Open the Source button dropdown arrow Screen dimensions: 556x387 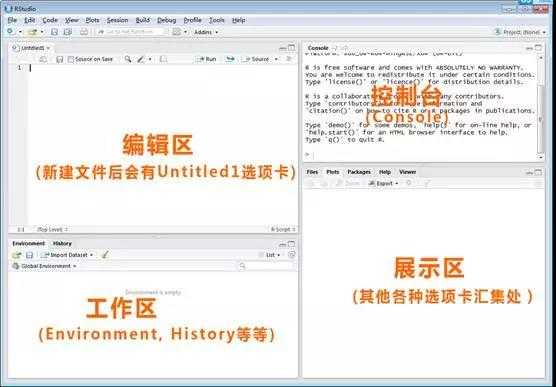276,59
